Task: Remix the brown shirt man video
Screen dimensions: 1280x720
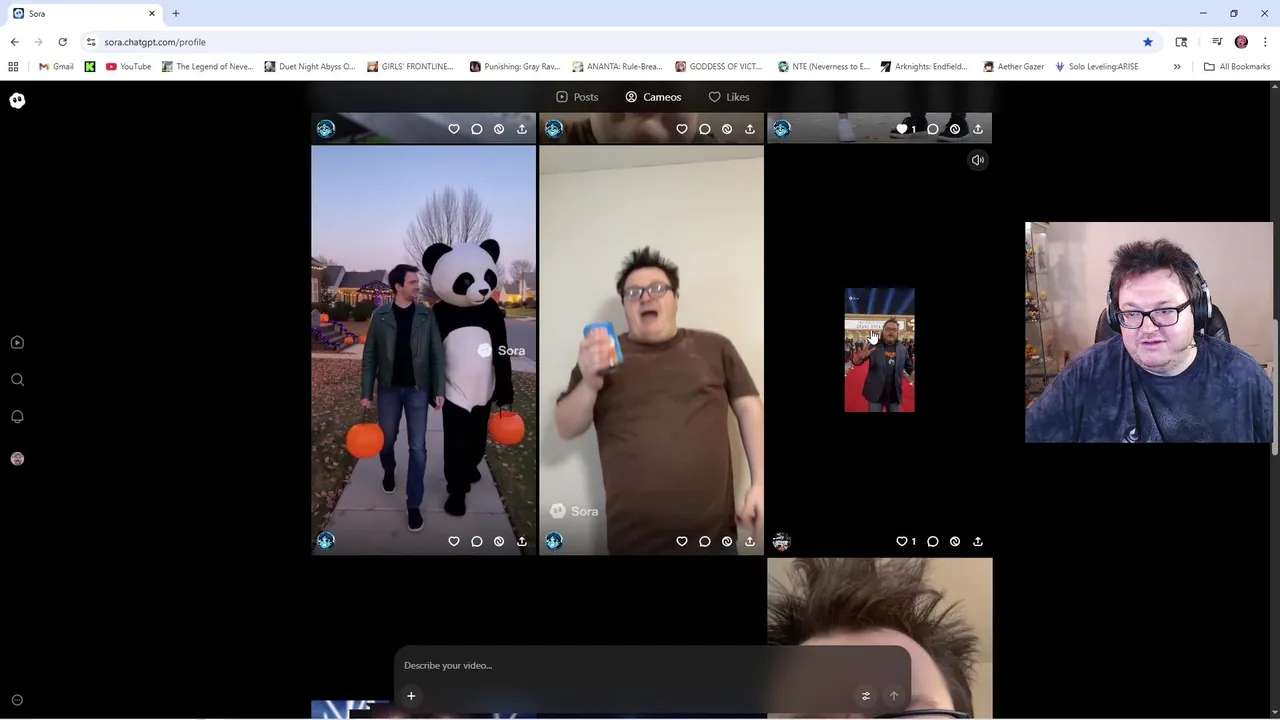Action: 727,541
